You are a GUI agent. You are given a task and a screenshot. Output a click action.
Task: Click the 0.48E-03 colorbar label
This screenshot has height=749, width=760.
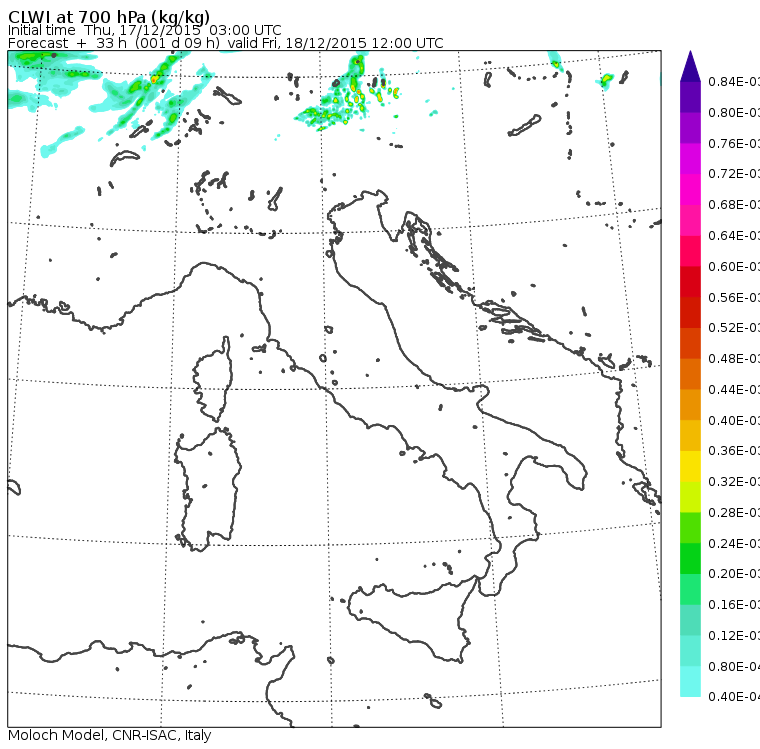pyautogui.click(x=734, y=359)
